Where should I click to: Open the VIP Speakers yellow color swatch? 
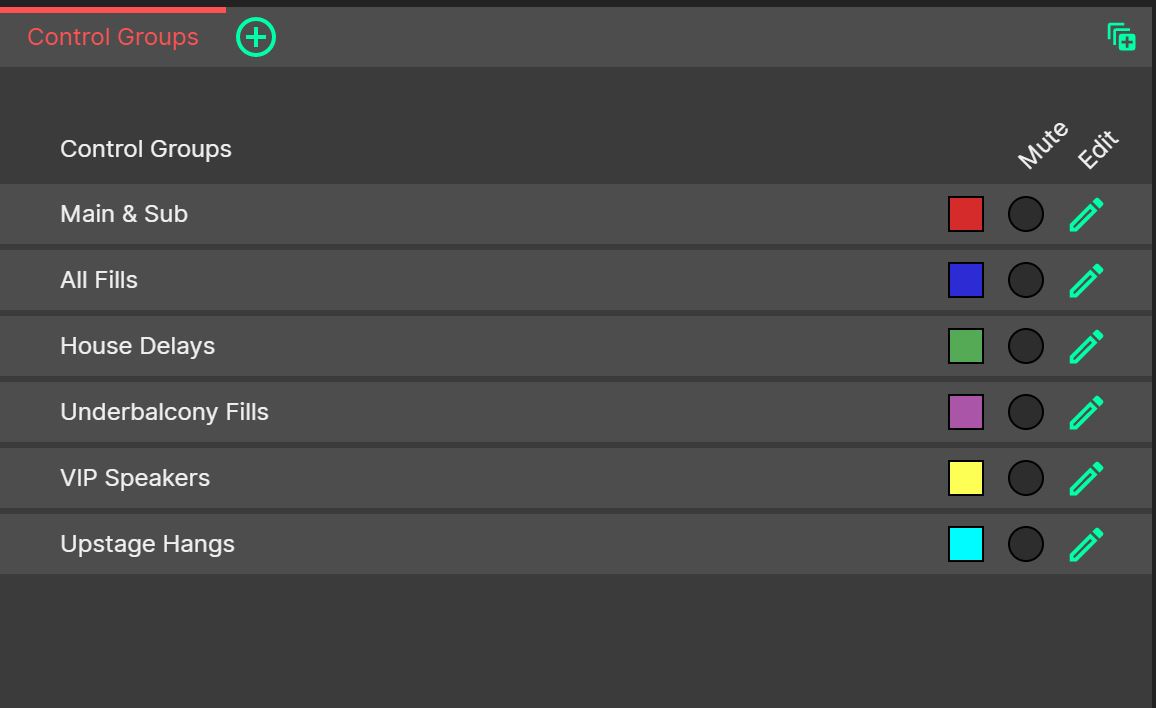(966, 478)
